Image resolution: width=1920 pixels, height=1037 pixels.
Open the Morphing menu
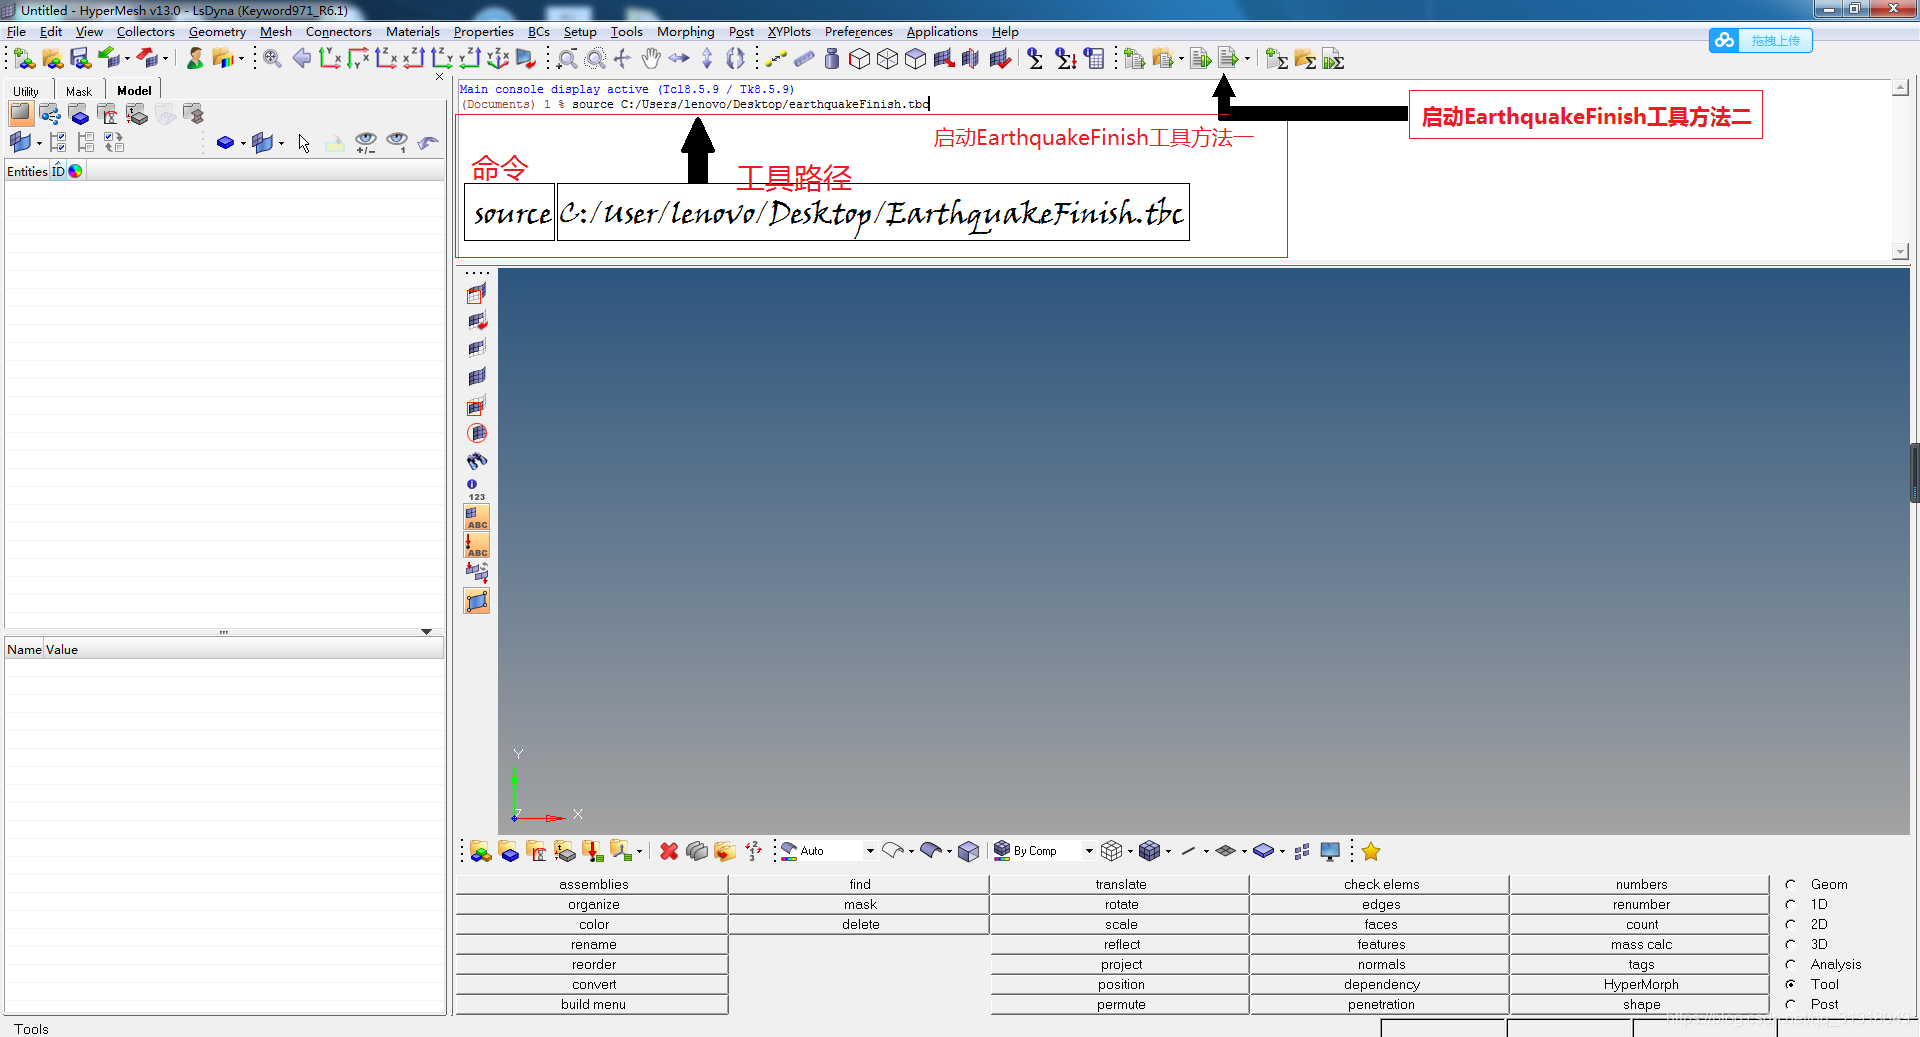click(685, 32)
